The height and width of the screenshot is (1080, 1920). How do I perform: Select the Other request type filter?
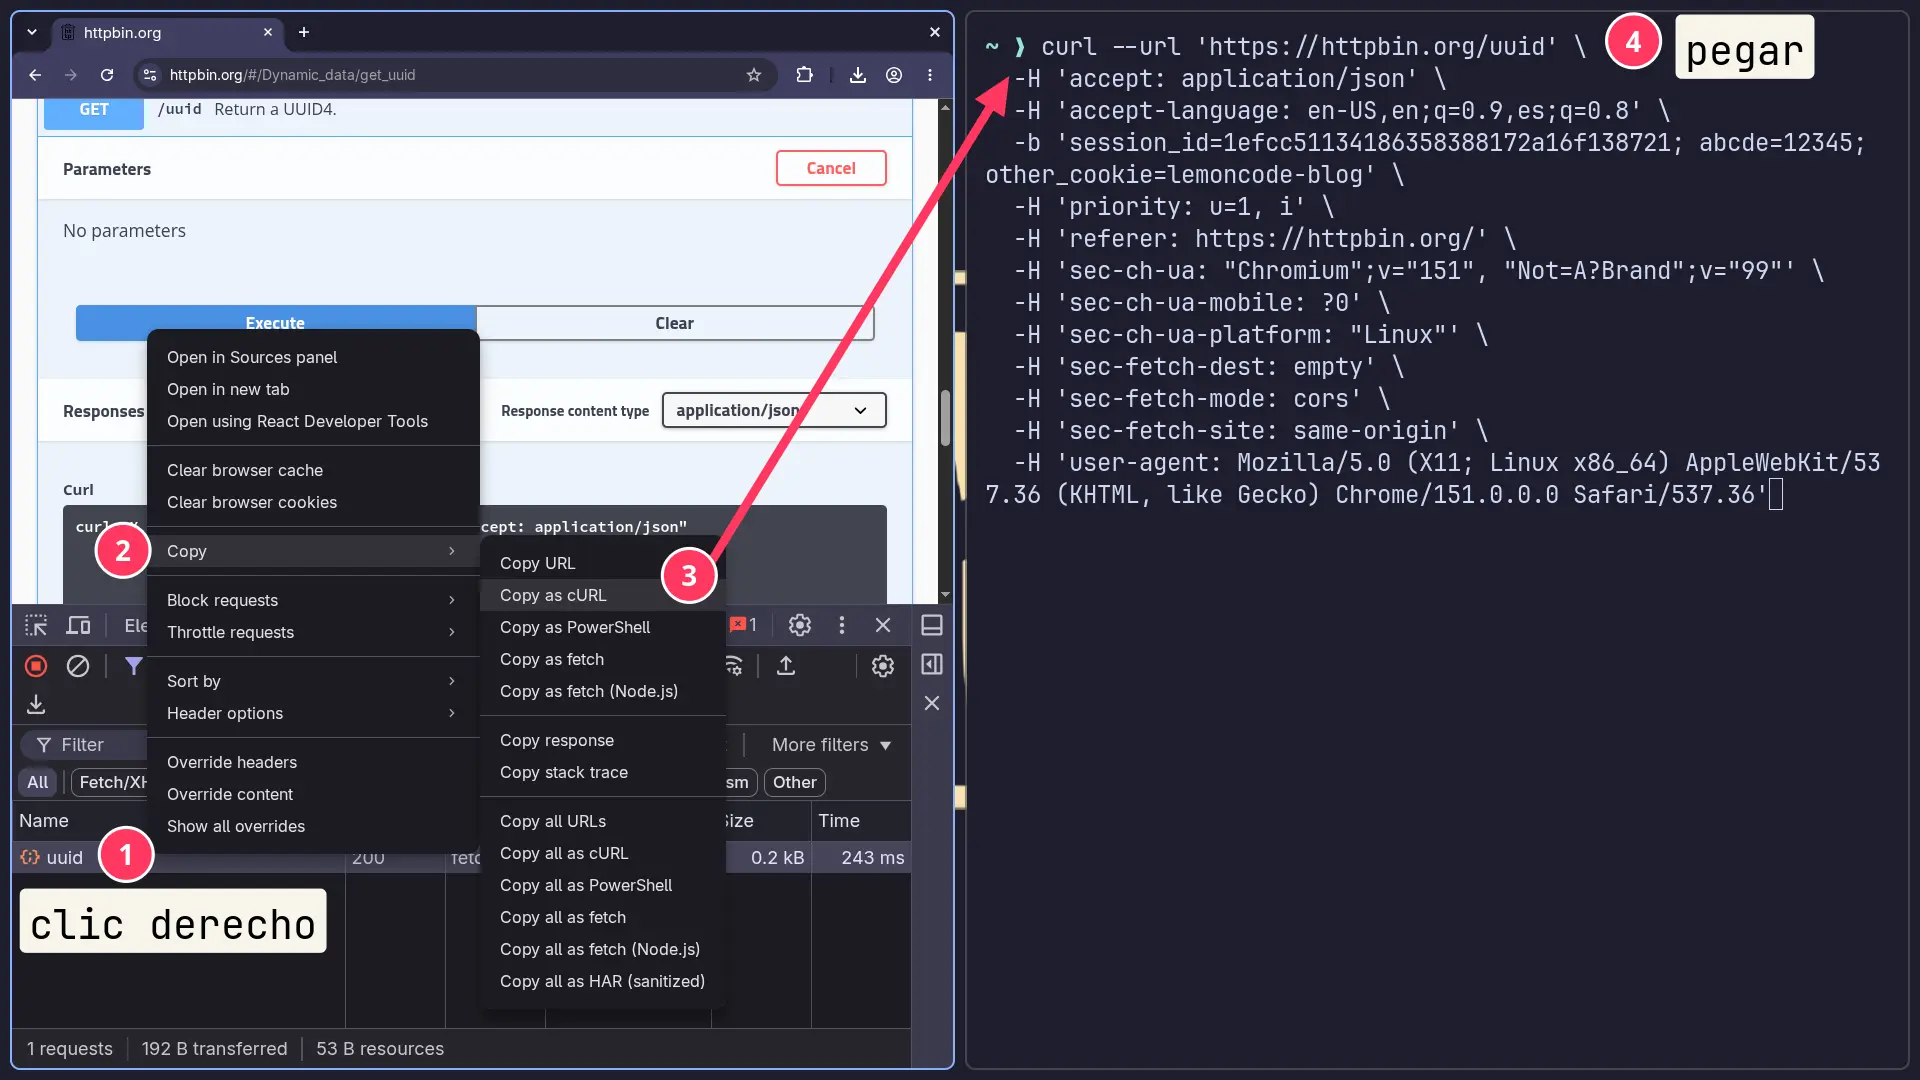[x=795, y=782]
